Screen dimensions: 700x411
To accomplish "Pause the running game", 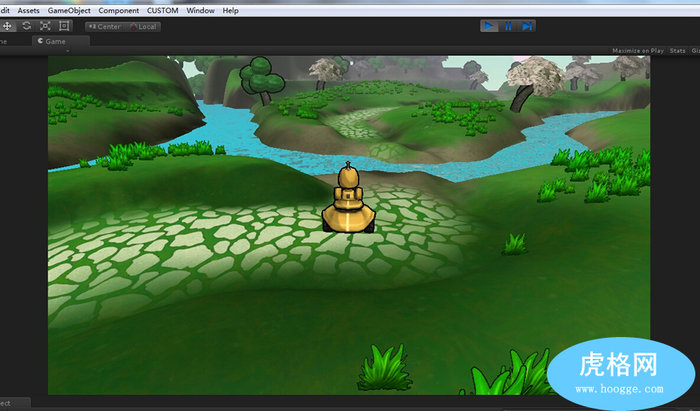I will point(508,26).
